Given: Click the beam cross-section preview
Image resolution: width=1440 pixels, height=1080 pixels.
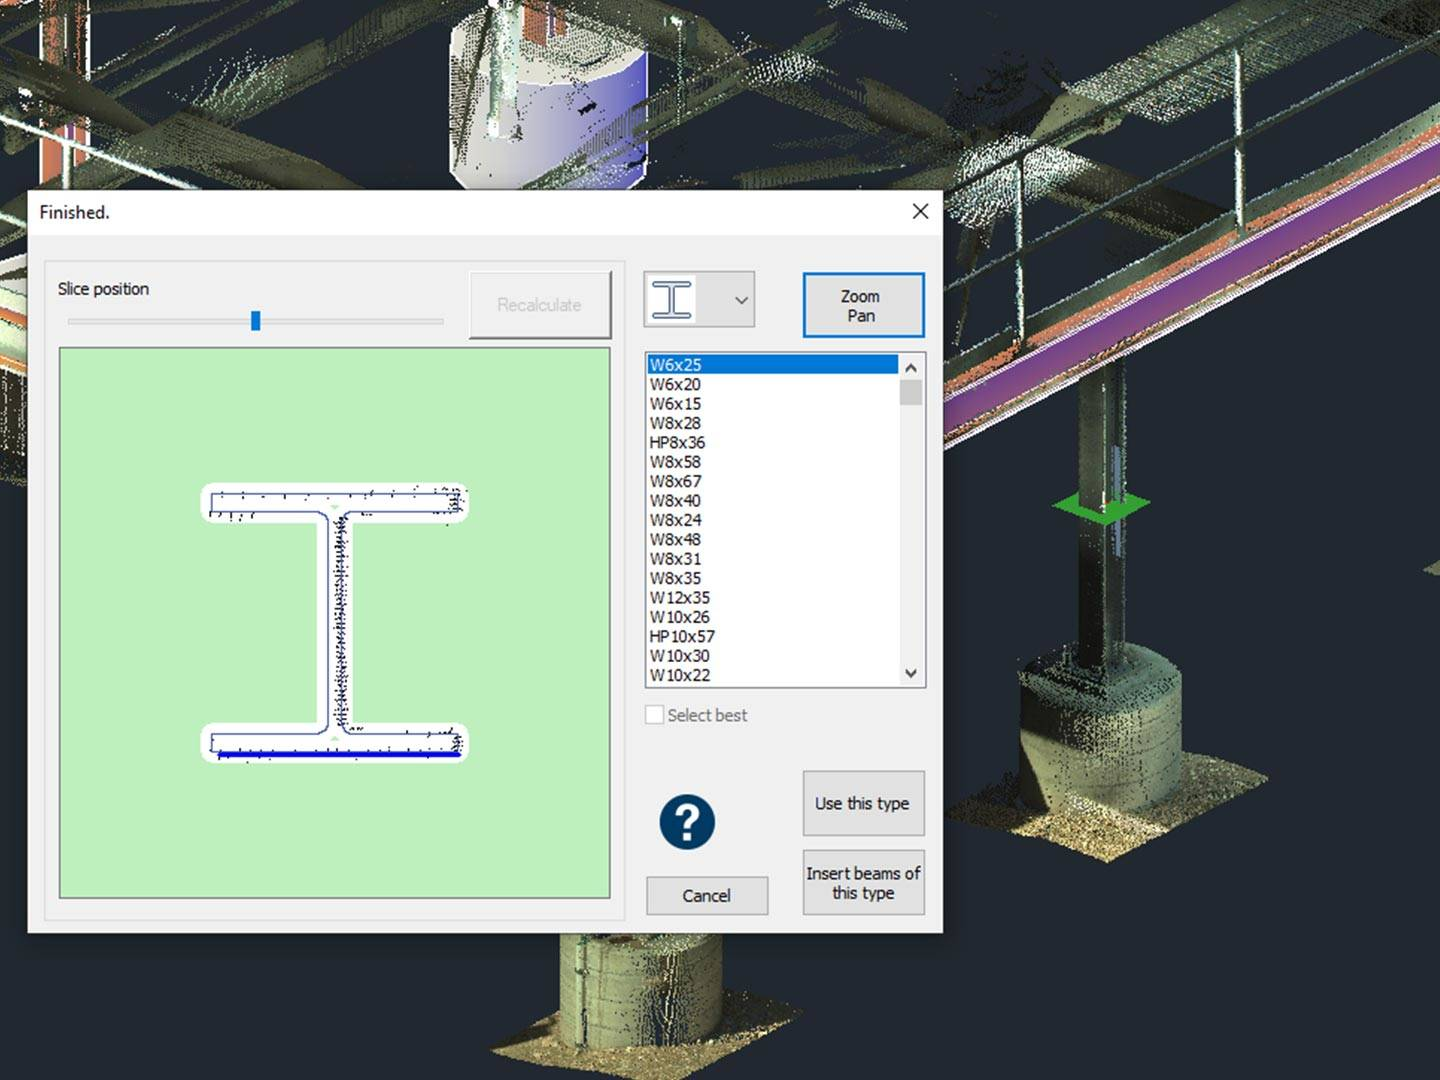Looking at the screenshot, I should tap(335, 623).
